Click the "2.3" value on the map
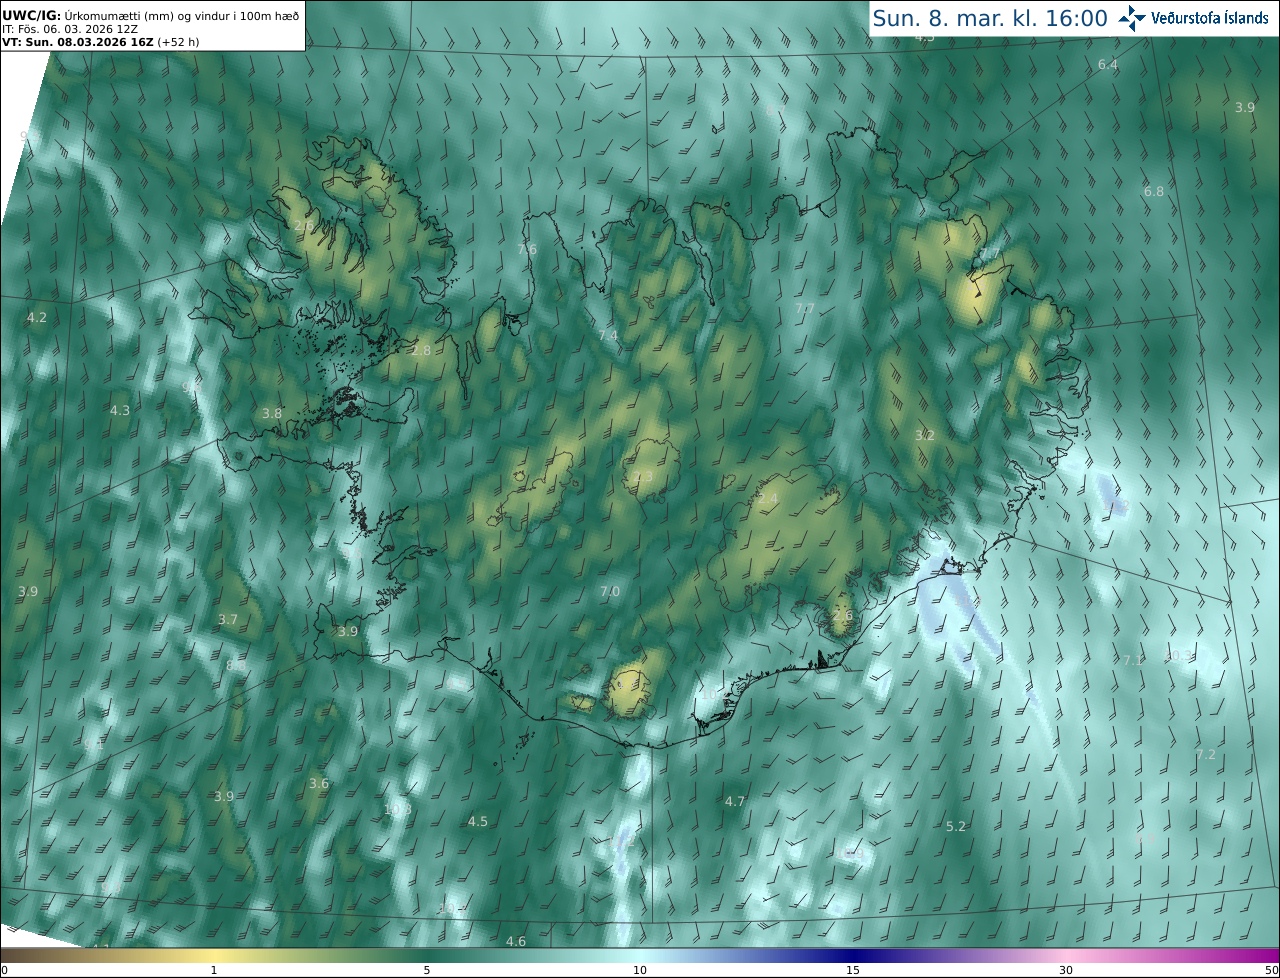1280x978 pixels. [x=643, y=476]
